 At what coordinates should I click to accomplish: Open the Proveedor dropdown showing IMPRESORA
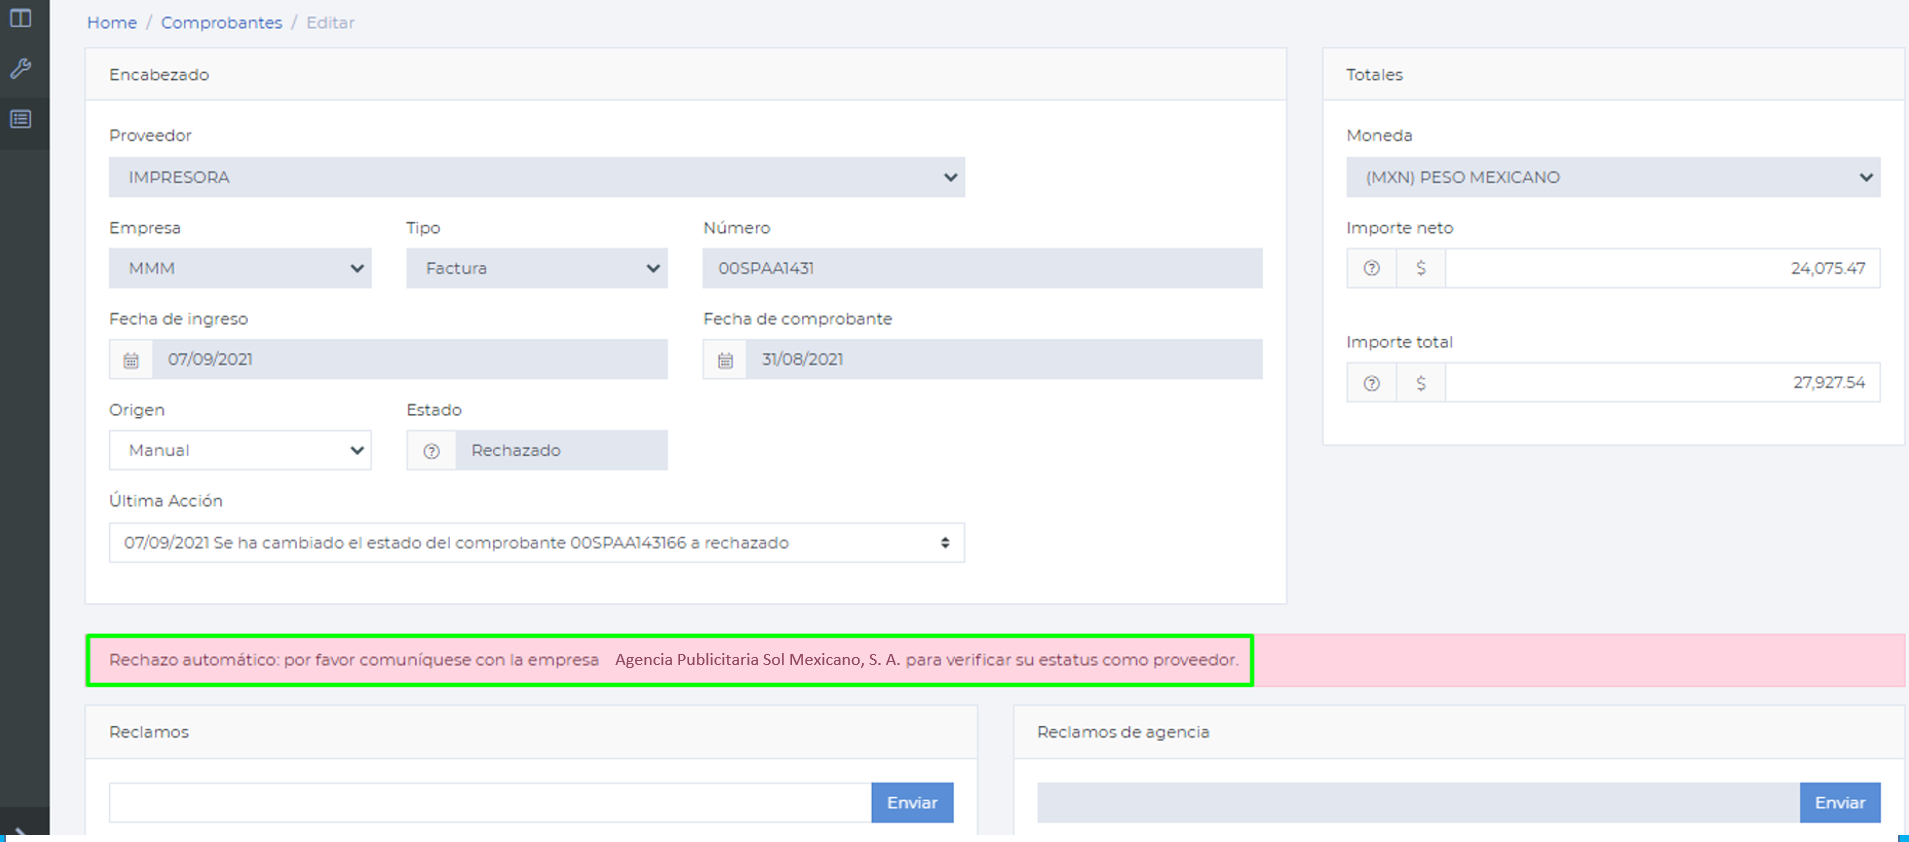537,177
